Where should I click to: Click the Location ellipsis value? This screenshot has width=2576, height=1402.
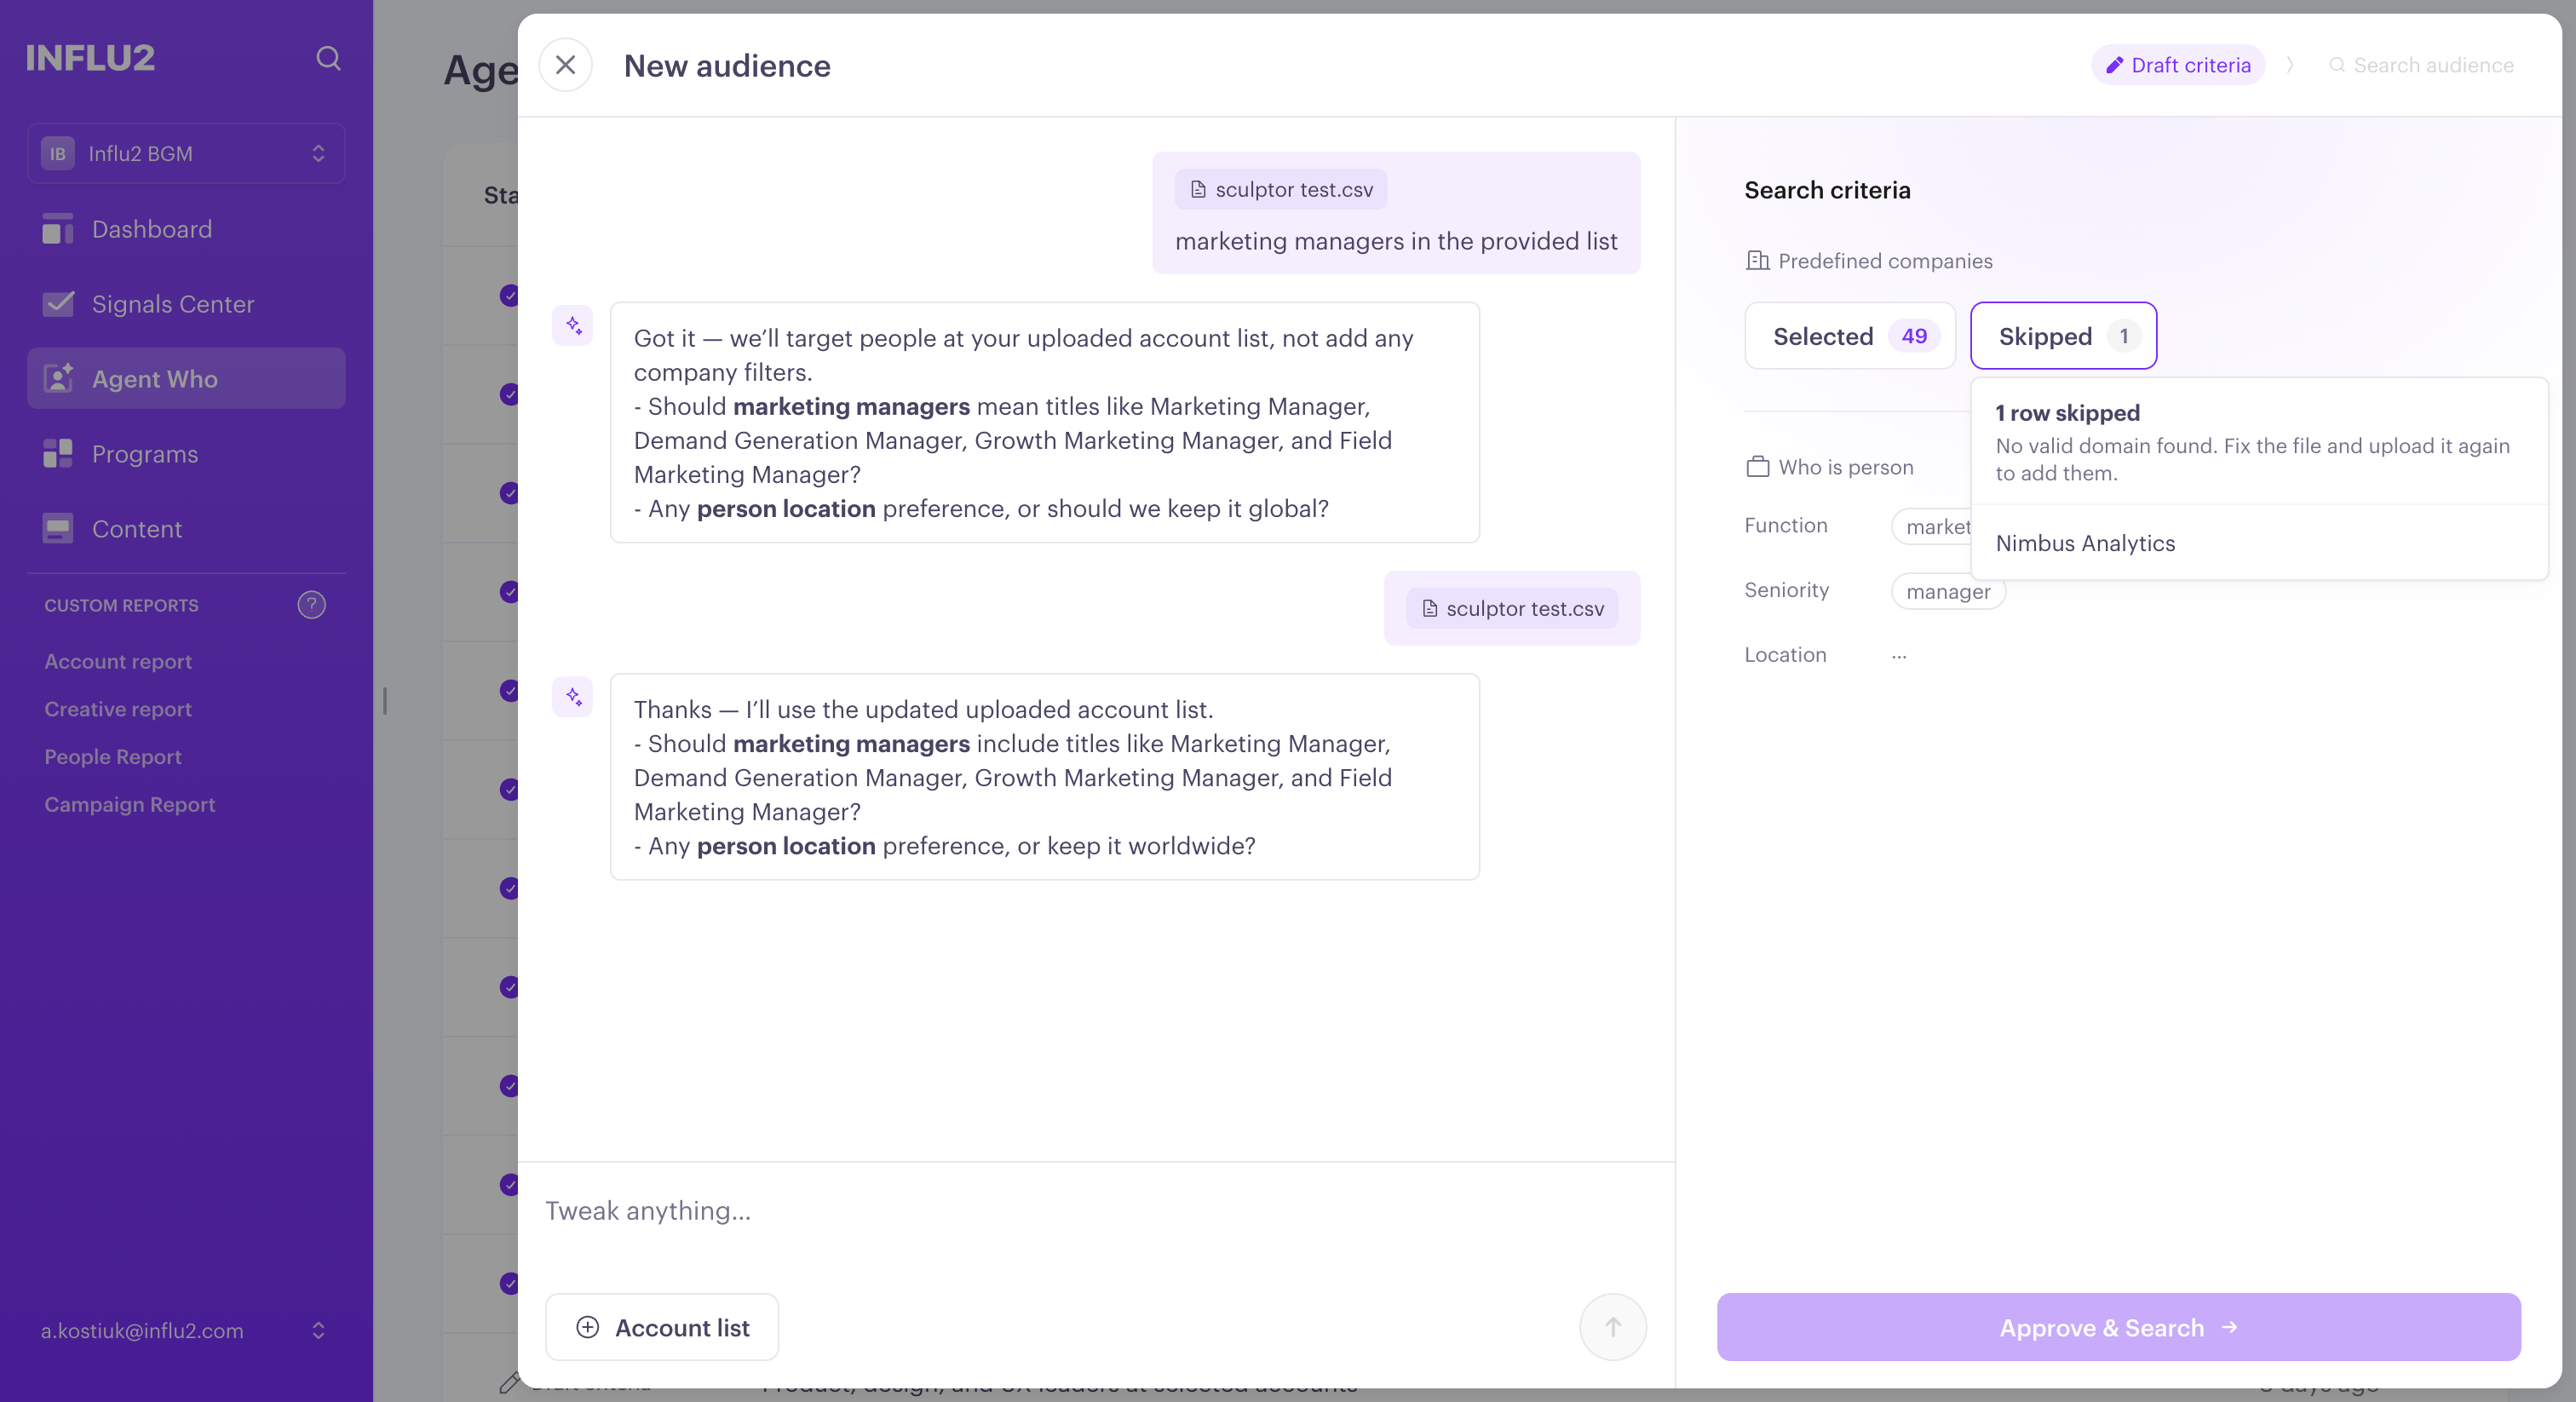click(x=1899, y=655)
